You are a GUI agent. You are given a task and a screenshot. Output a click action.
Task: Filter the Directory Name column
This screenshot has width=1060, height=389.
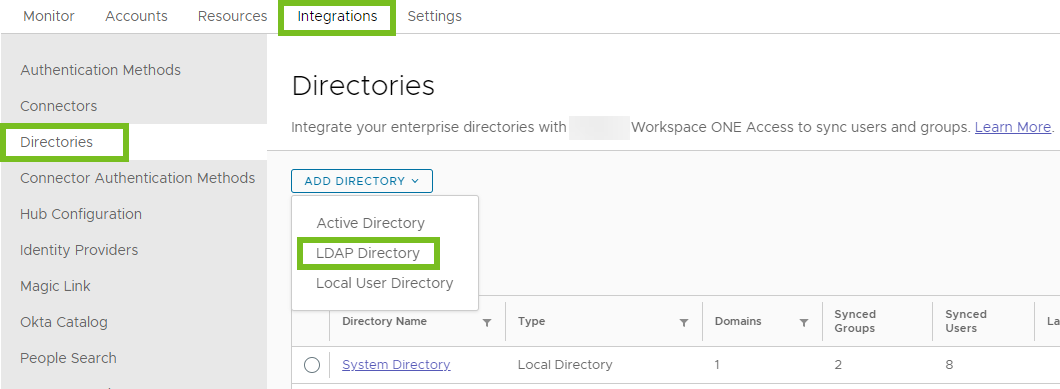(487, 323)
